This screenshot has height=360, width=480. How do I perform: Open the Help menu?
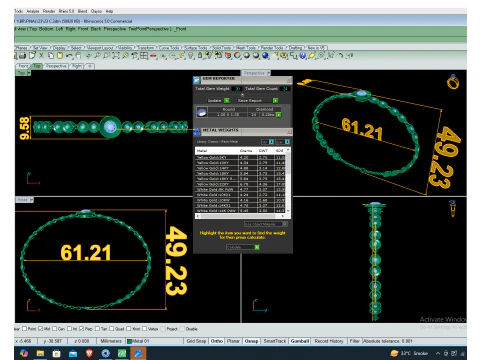click(x=109, y=11)
